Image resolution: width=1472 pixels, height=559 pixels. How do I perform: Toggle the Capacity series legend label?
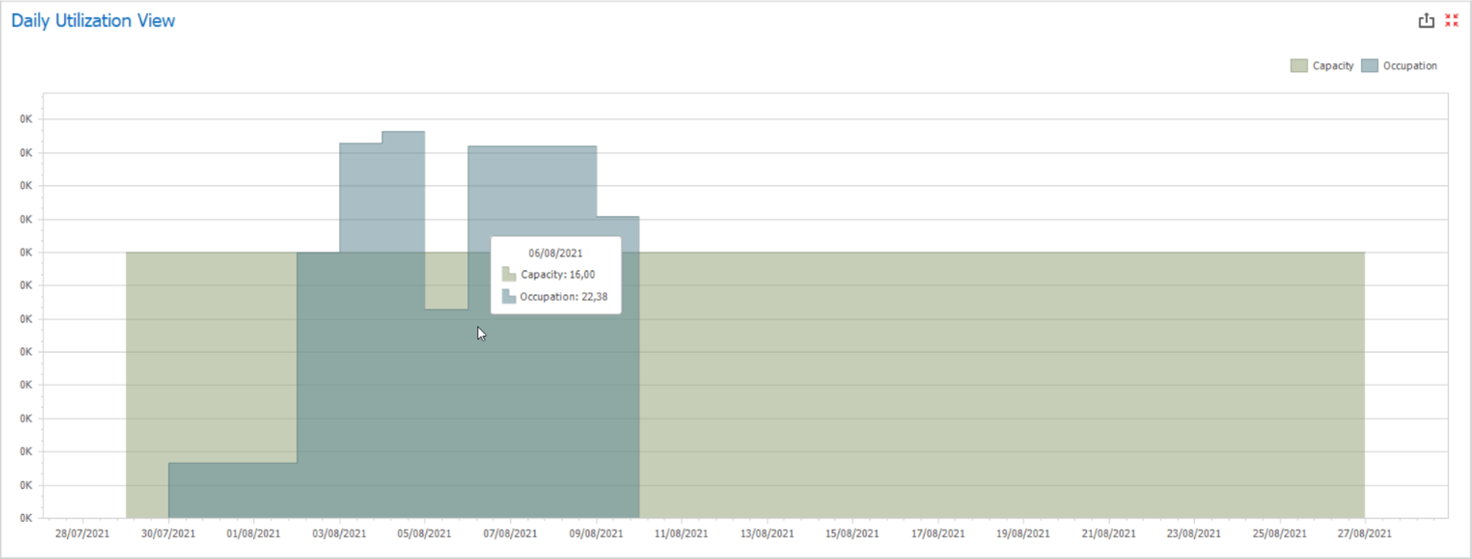point(1332,66)
